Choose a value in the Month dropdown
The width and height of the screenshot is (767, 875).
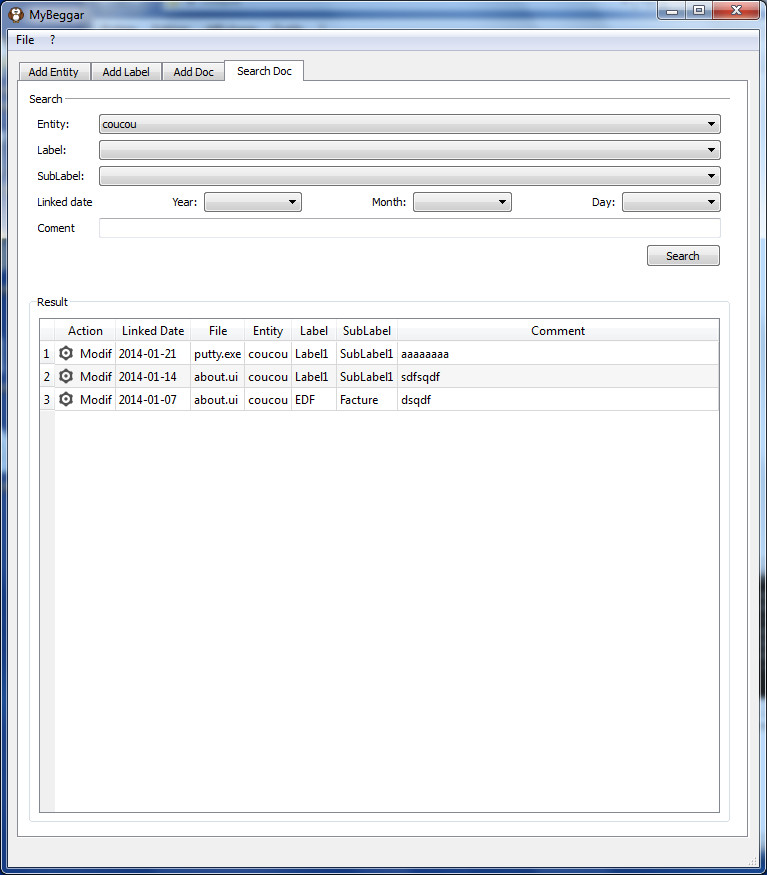click(x=462, y=202)
